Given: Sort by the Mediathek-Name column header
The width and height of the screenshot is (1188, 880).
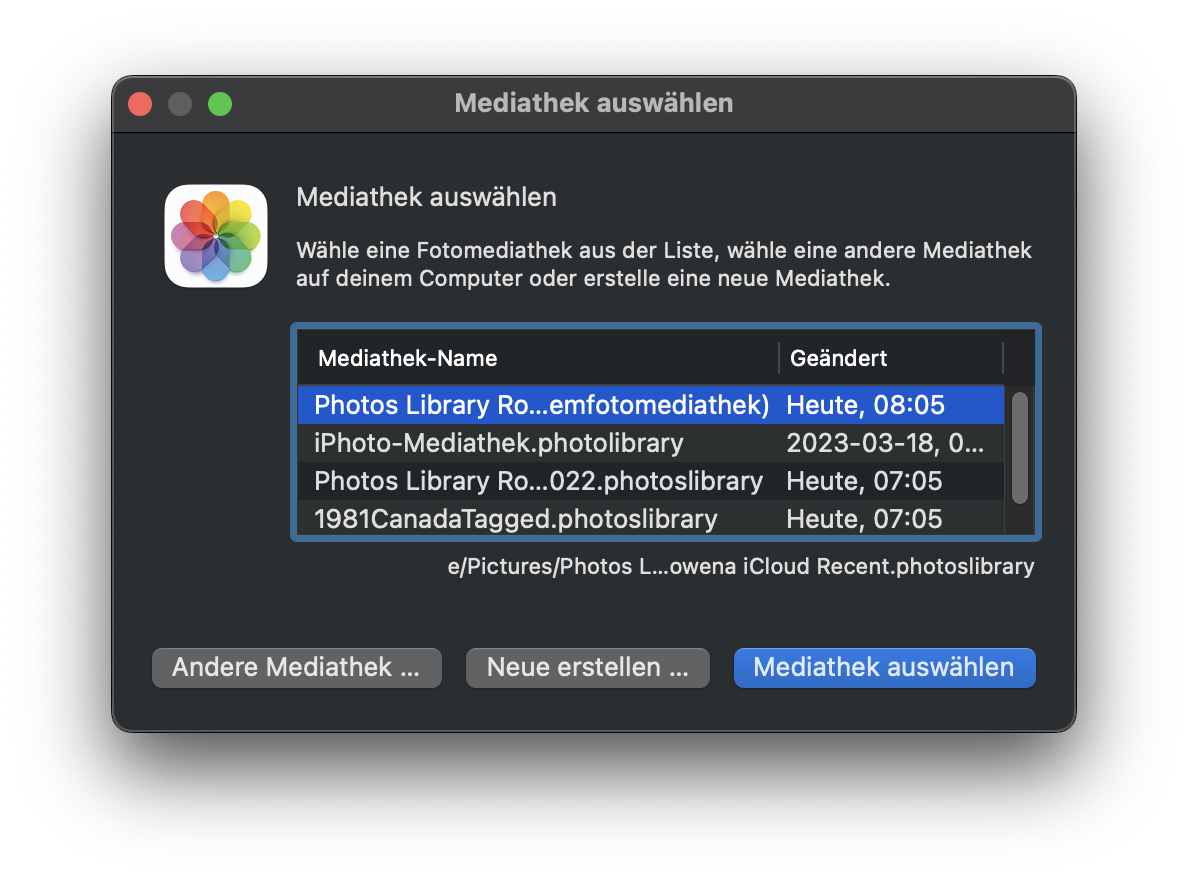Looking at the screenshot, I should coord(408,358).
